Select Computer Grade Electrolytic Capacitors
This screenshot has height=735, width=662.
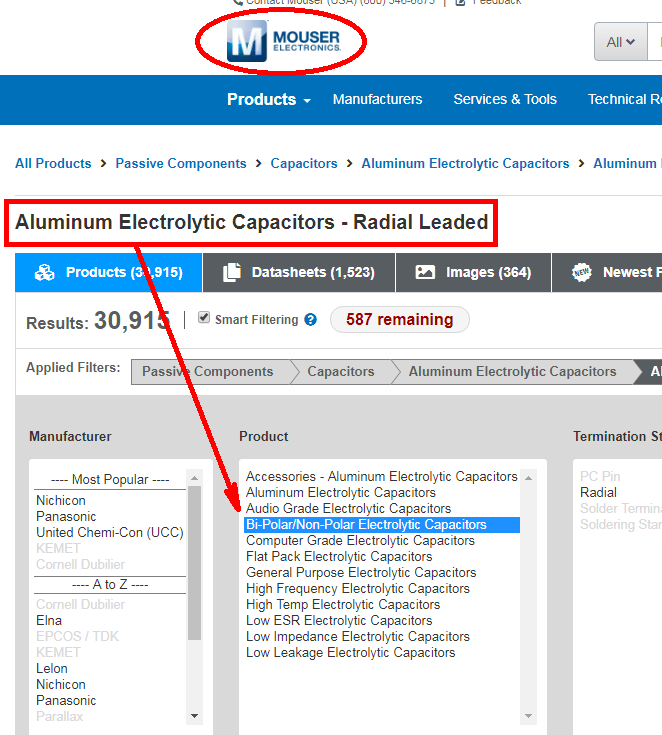pos(360,540)
